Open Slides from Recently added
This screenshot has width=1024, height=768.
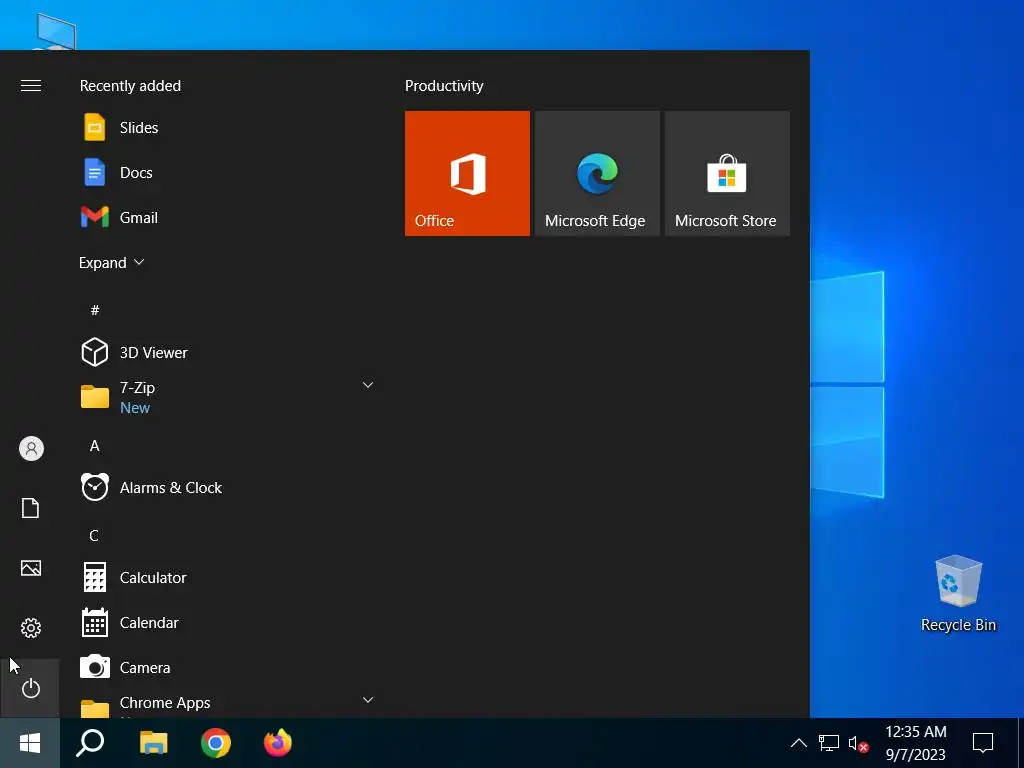click(226, 127)
